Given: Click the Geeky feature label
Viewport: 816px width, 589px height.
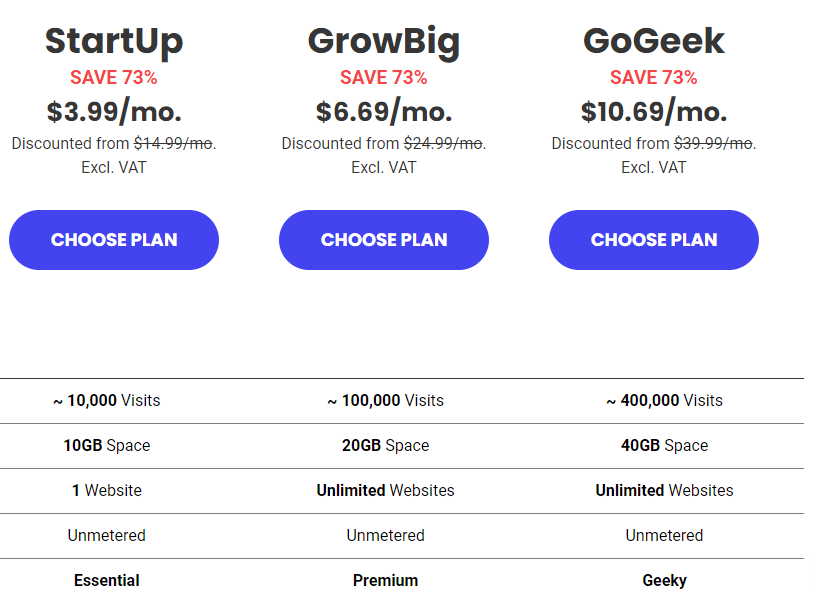Looking at the screenshot, I should tap(665, 580).
